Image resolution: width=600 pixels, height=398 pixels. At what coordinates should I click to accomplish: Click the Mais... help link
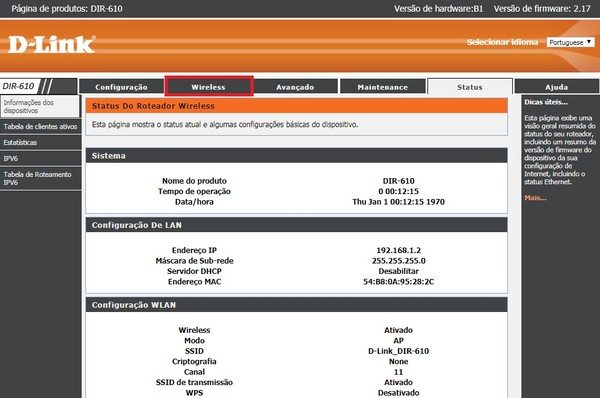pos(535,198)
